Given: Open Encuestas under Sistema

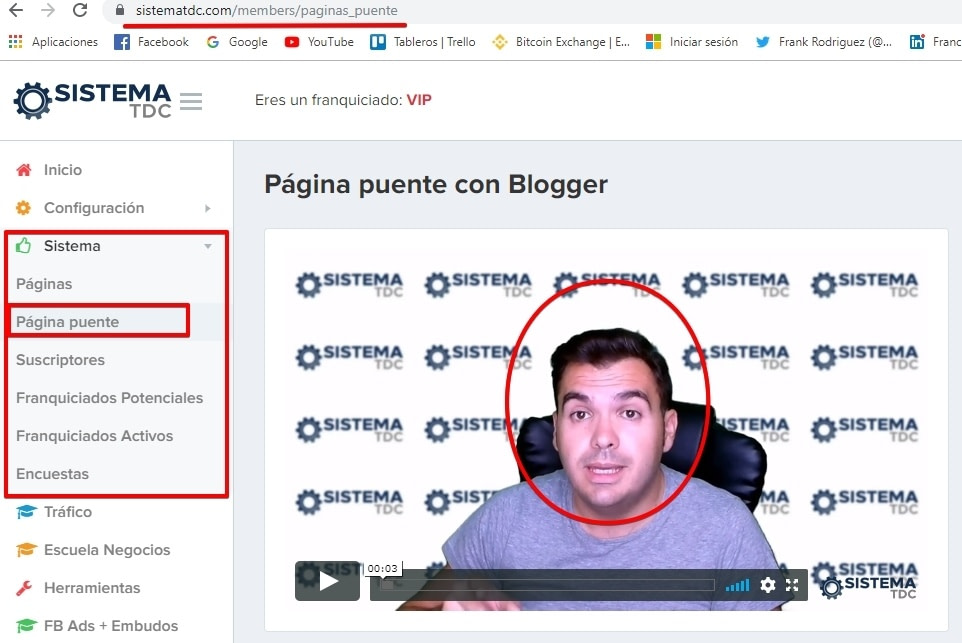Looking at the screenshot, I should click(52, 474).
